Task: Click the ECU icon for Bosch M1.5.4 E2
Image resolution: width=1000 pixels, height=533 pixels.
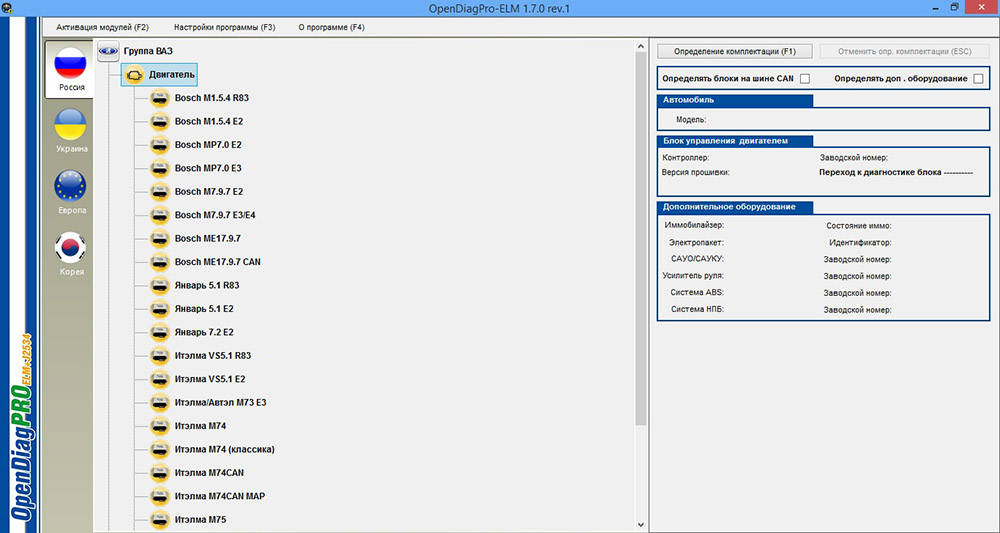Action: 159,121
